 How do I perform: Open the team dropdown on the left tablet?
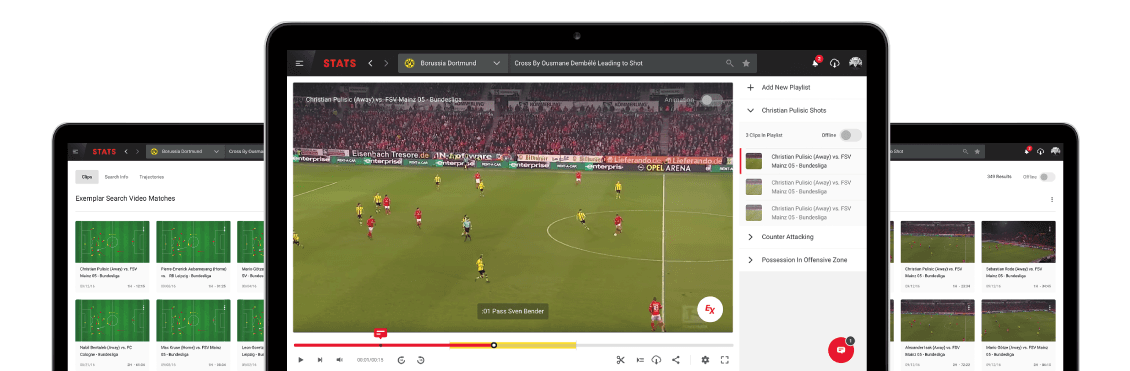pyautogui.click(x=186, y=151)
